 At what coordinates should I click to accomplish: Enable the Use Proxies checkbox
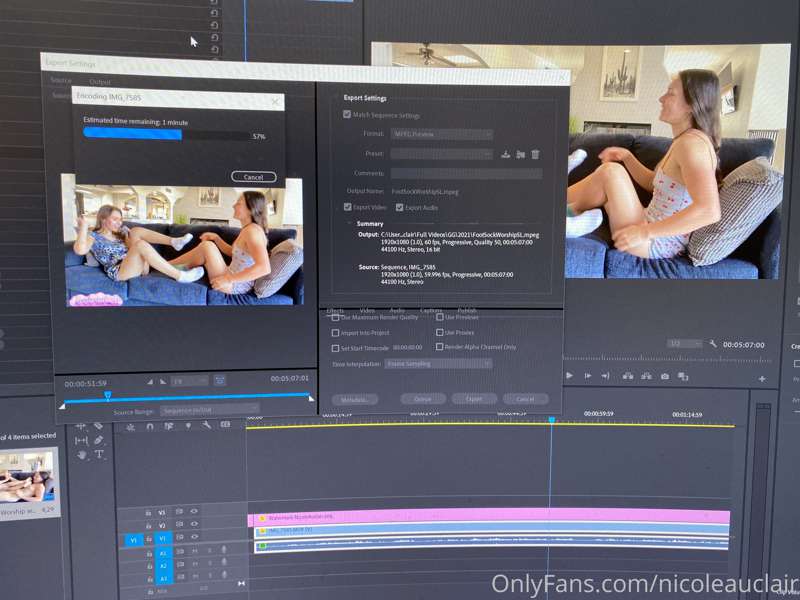(440, 332)
